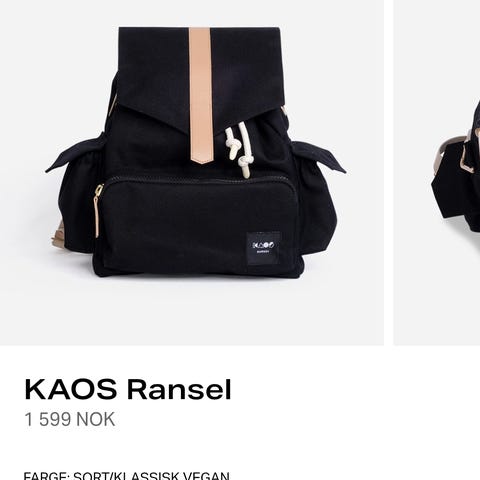Click the word KAOS in the title
480x480 pixels.
[x=71, y=389]
